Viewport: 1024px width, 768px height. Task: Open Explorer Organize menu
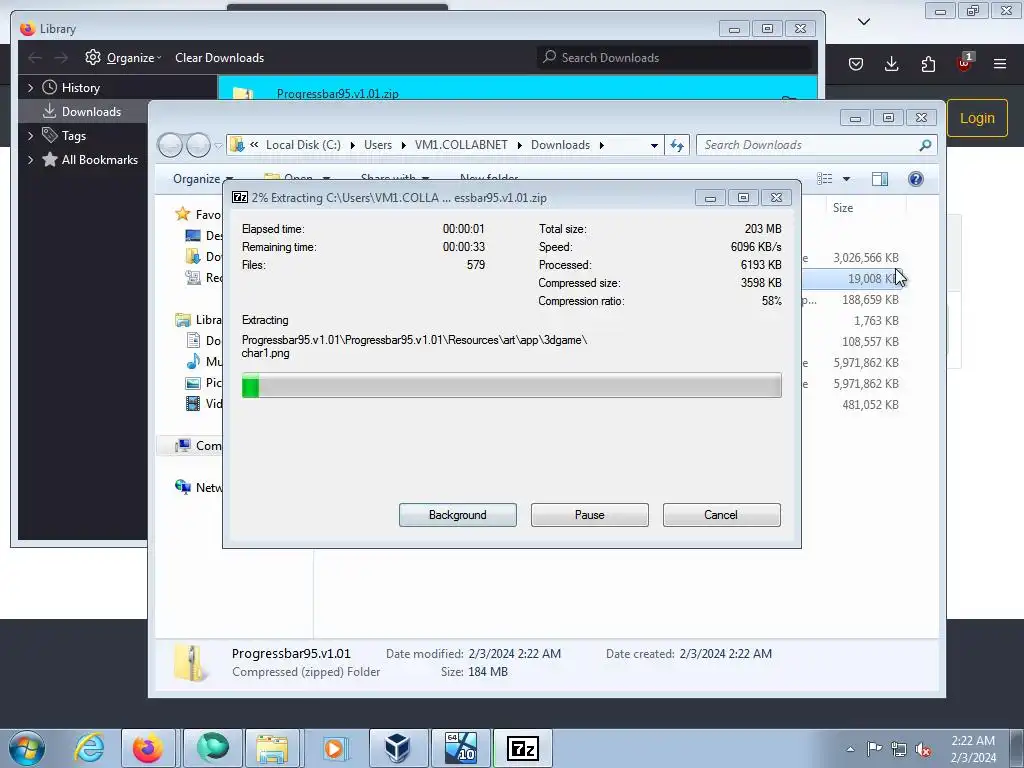202,179
